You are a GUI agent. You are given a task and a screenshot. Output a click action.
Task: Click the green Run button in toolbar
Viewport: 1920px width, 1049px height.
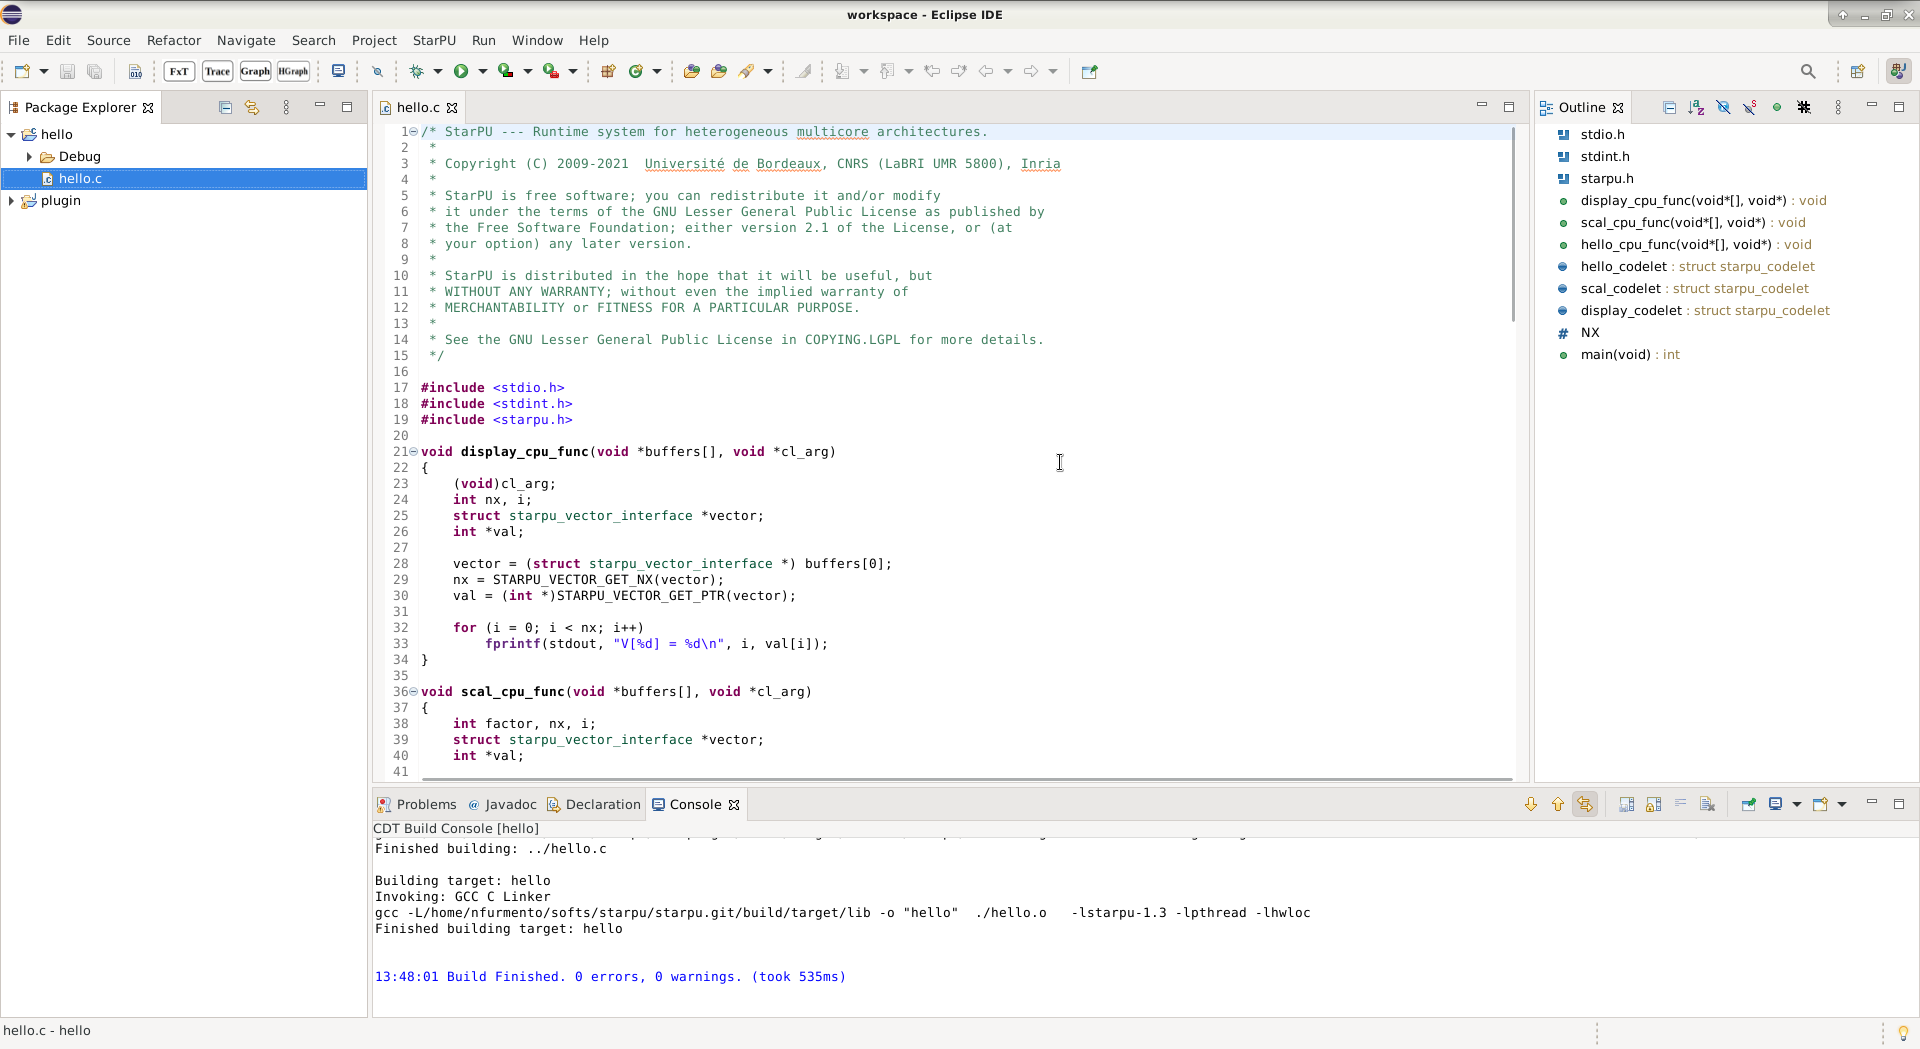(x=461, y=71)
